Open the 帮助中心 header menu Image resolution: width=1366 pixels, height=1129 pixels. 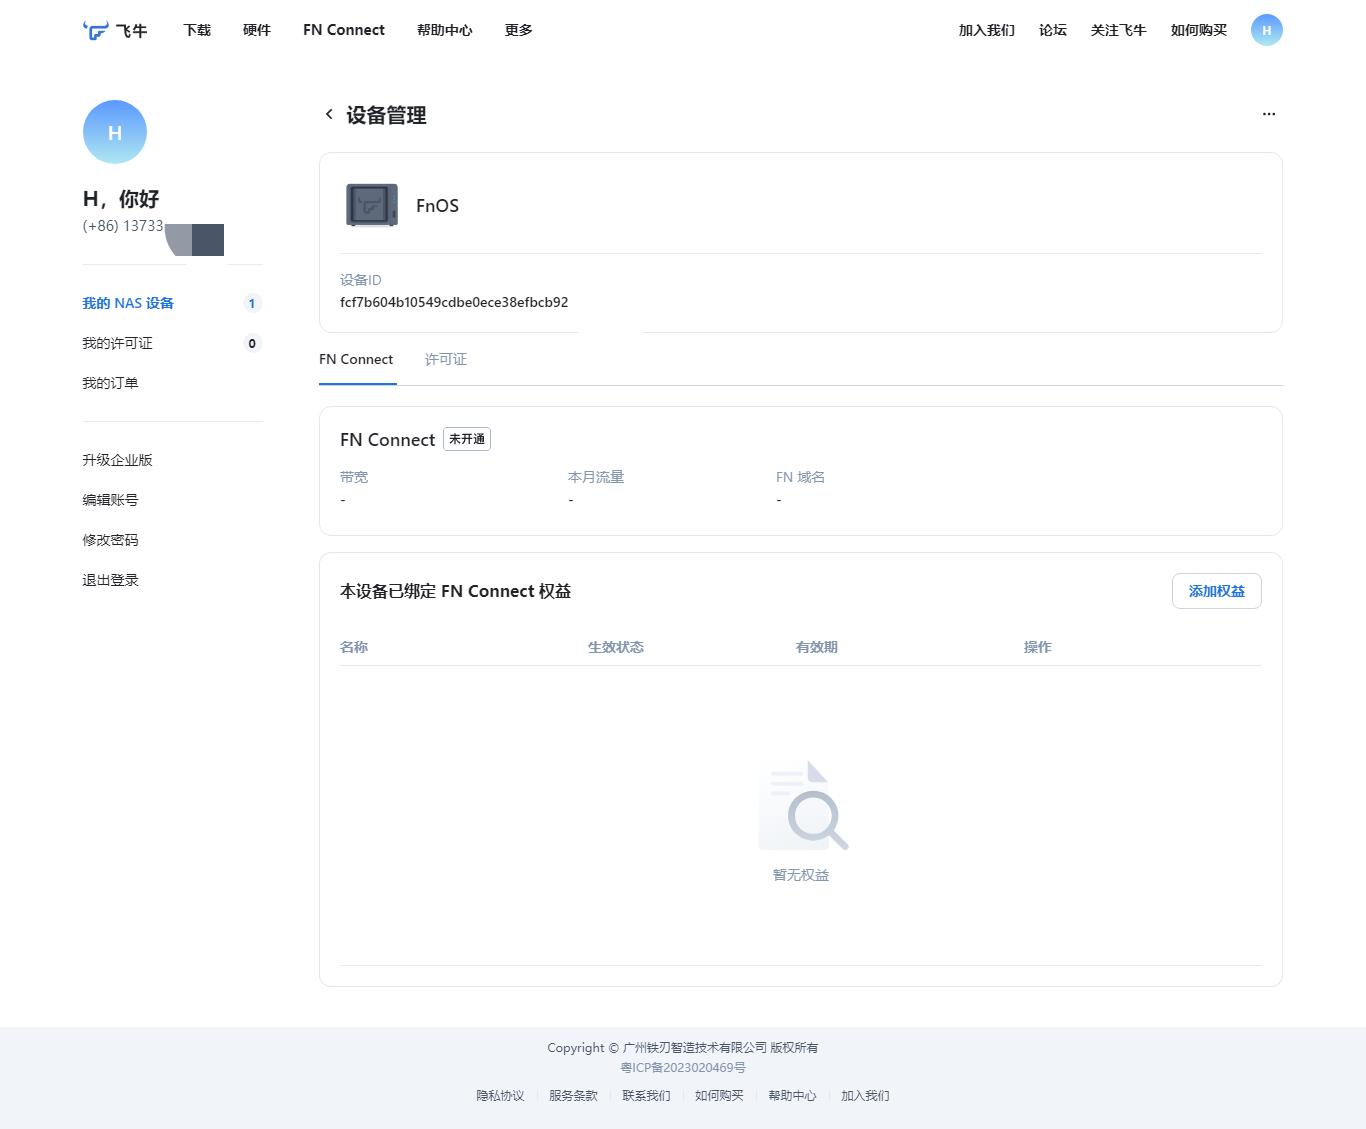coord(445,30)
